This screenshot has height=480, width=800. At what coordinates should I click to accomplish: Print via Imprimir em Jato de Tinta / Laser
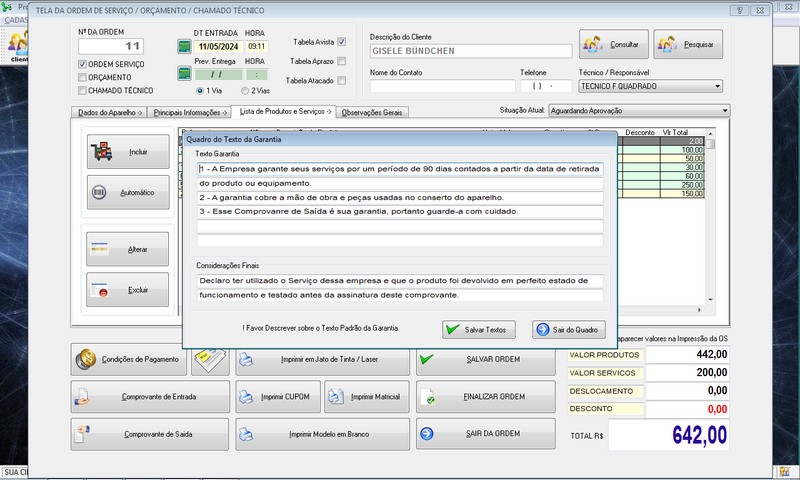pyautogui.click(x=322, y=360)
